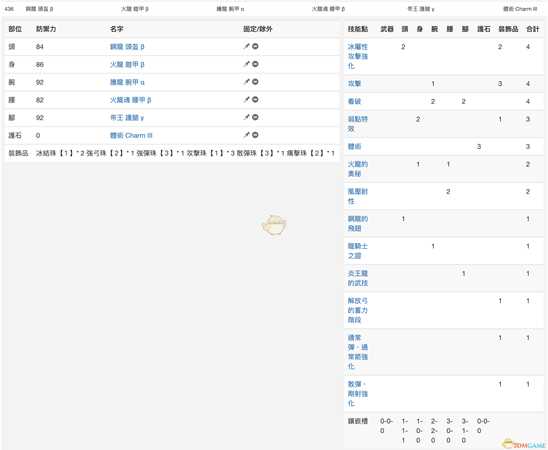The width and height of the screenshot is (548, 450).
Task: Select defense value 92 in 腕 row
Action: tap(39, 82)
